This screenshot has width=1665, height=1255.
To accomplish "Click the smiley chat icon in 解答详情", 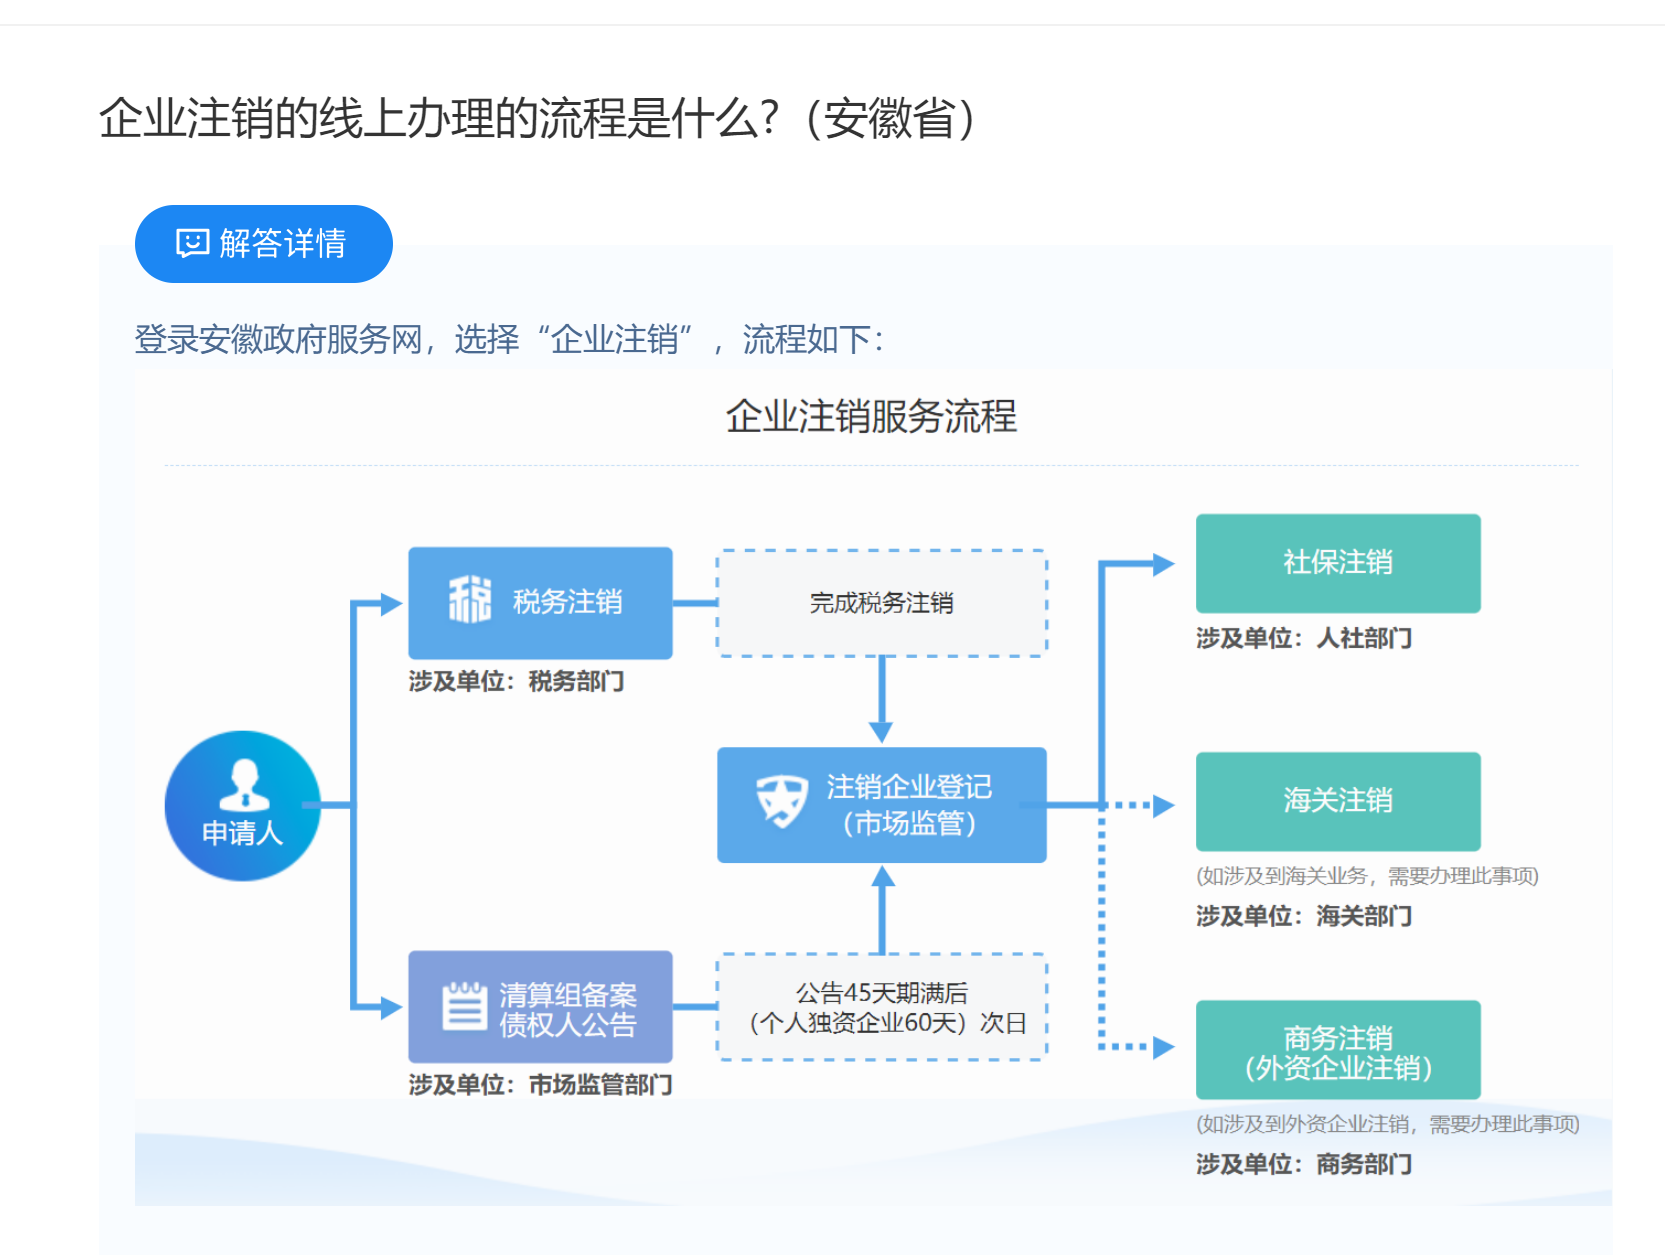I will [192, 243].
